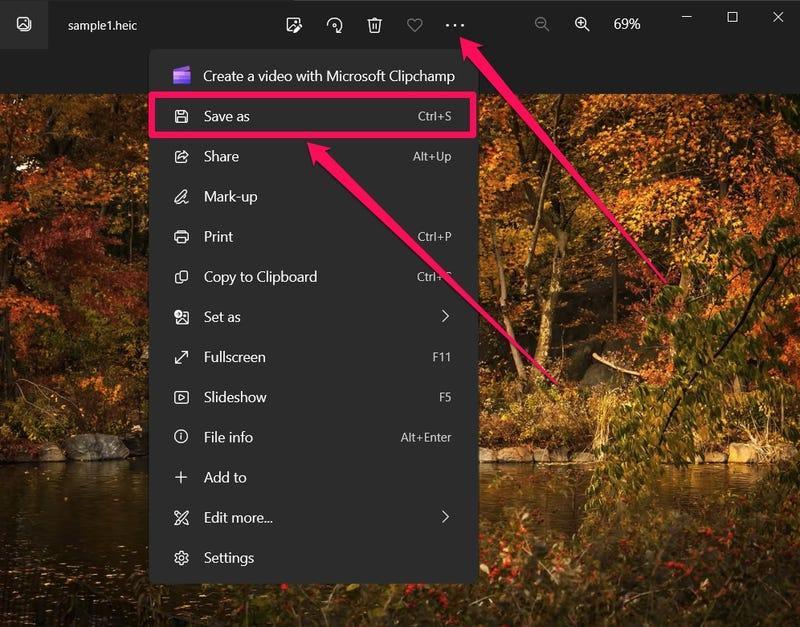Open the Edit image tool
Viewport: 800px width, 627px height.
[x=294, y=24]
